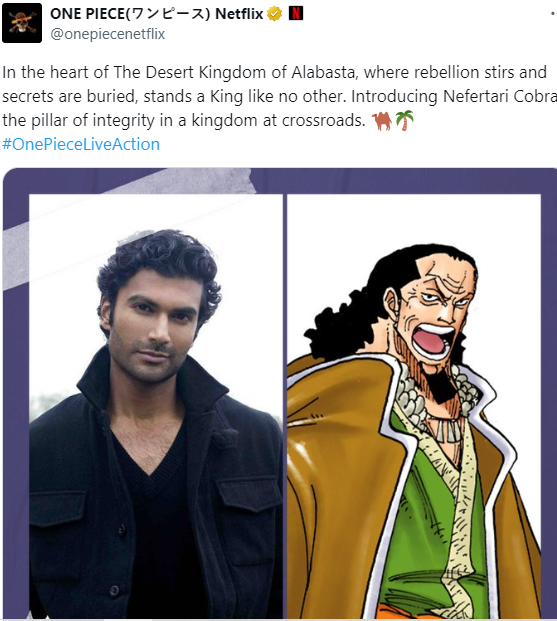Visit the @onepiecenetflix handle link
This screenshot has width=557, height=621.
tap(107, 34)
